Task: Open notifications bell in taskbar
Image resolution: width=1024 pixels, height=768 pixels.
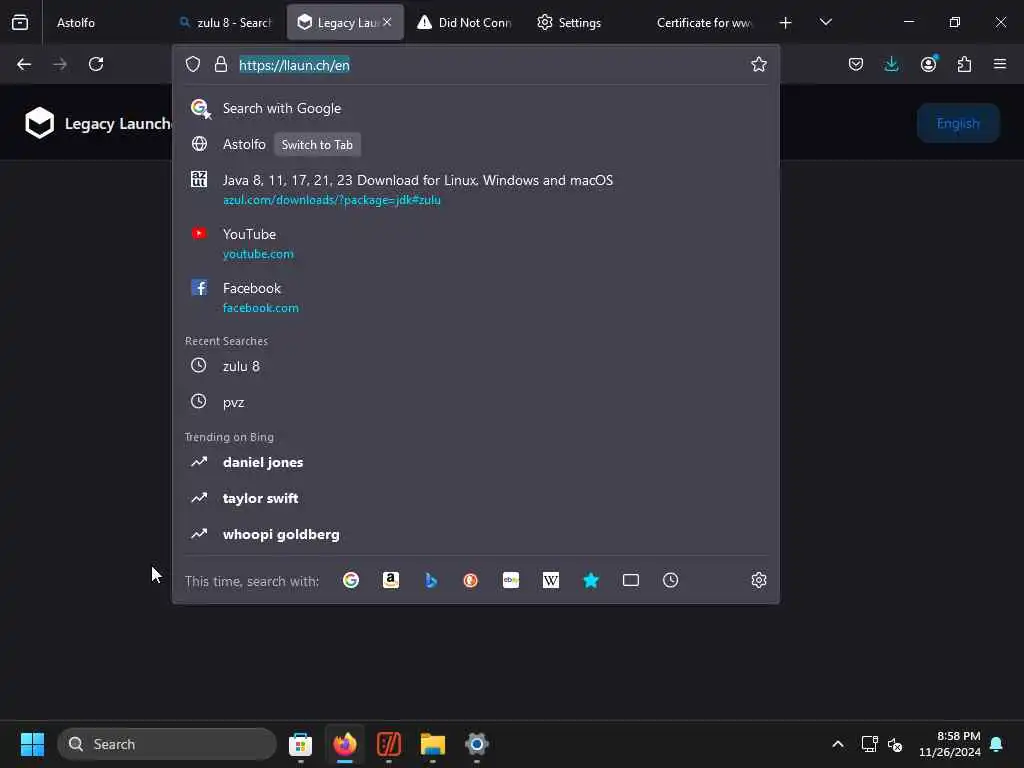Action: click(x=997, y=744)
